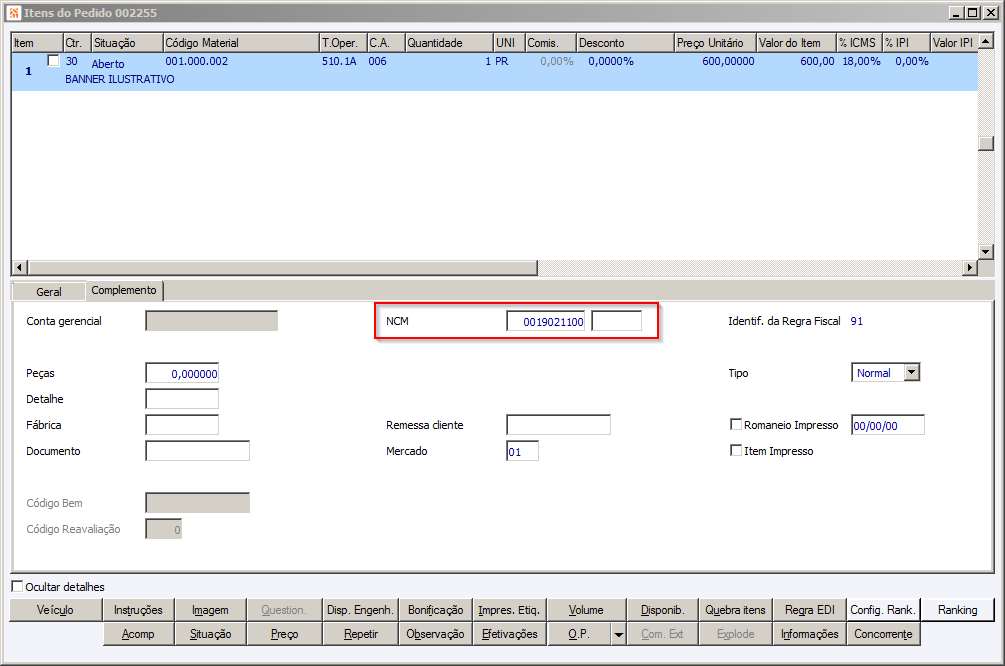Click the Peças input field
Screen dimensions: 1005x666
182,373
